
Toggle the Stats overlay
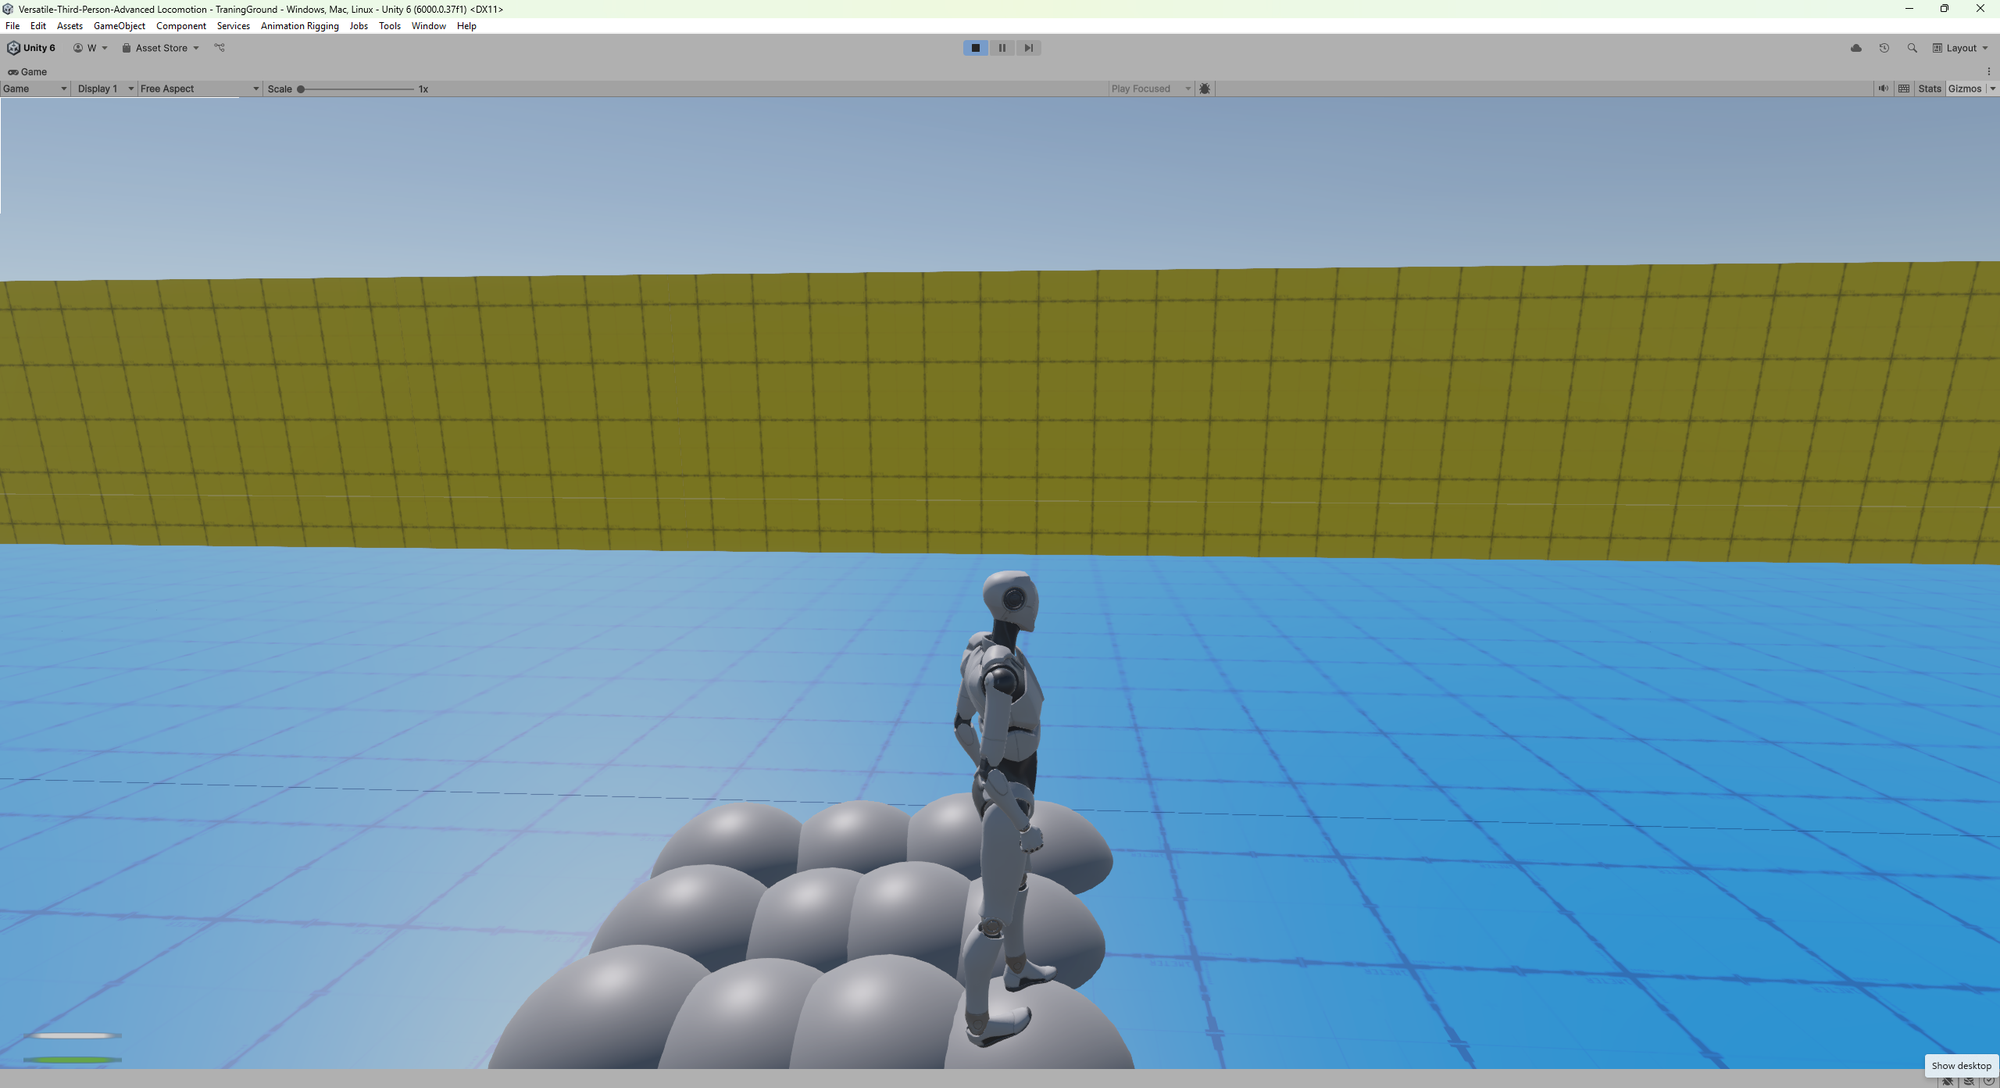coord(1930,89)
